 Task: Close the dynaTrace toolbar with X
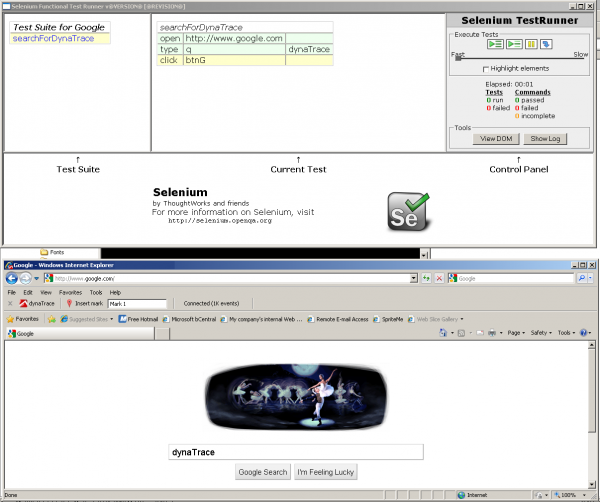point(10,303)
